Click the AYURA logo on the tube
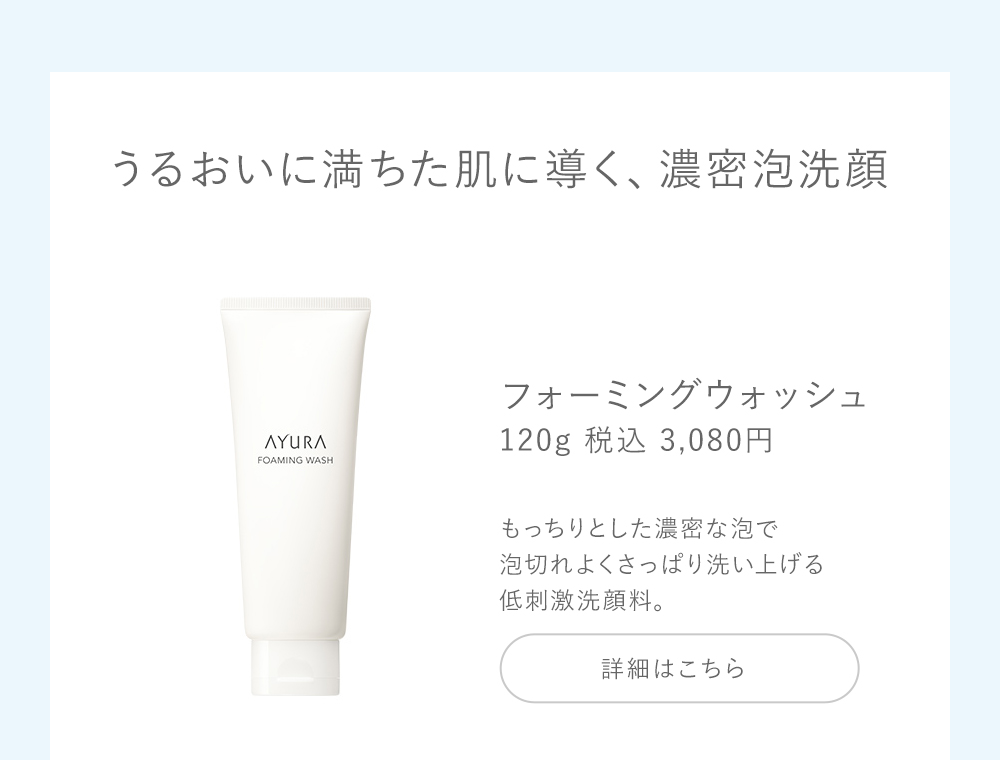This screenshot has height=760, width=1000. pyautogui.click(x=295, y=442)
